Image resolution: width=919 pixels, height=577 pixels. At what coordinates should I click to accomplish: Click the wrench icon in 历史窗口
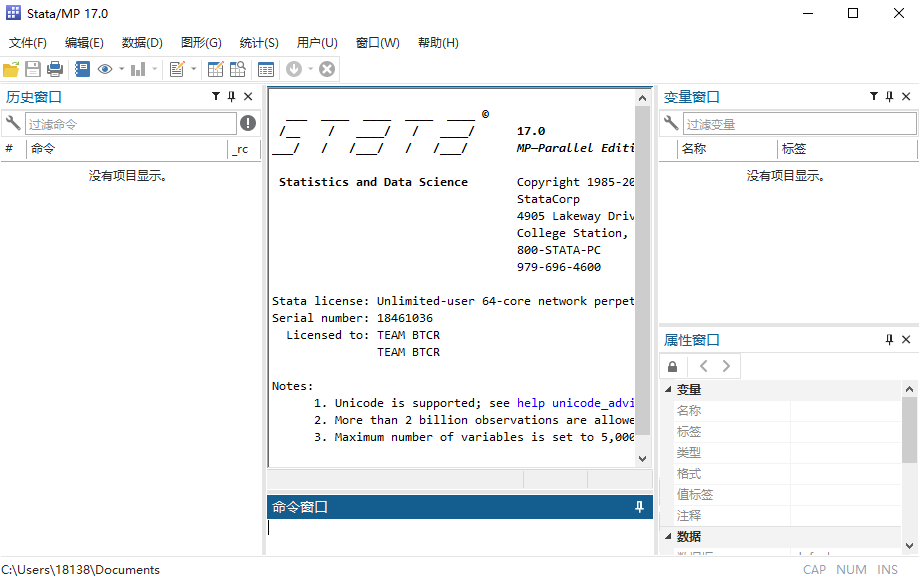click(x=13, y=123)
